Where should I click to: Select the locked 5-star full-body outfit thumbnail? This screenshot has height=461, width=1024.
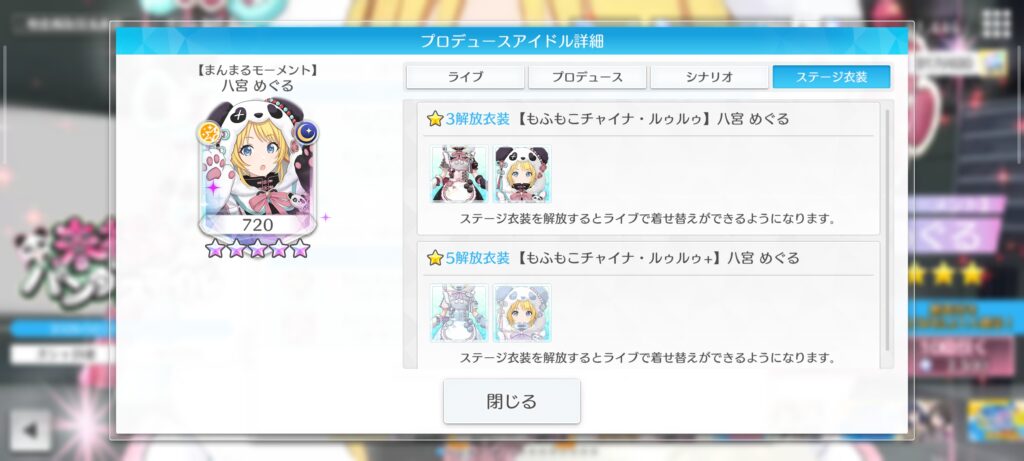pyautogui.click(x=459, y=313)
